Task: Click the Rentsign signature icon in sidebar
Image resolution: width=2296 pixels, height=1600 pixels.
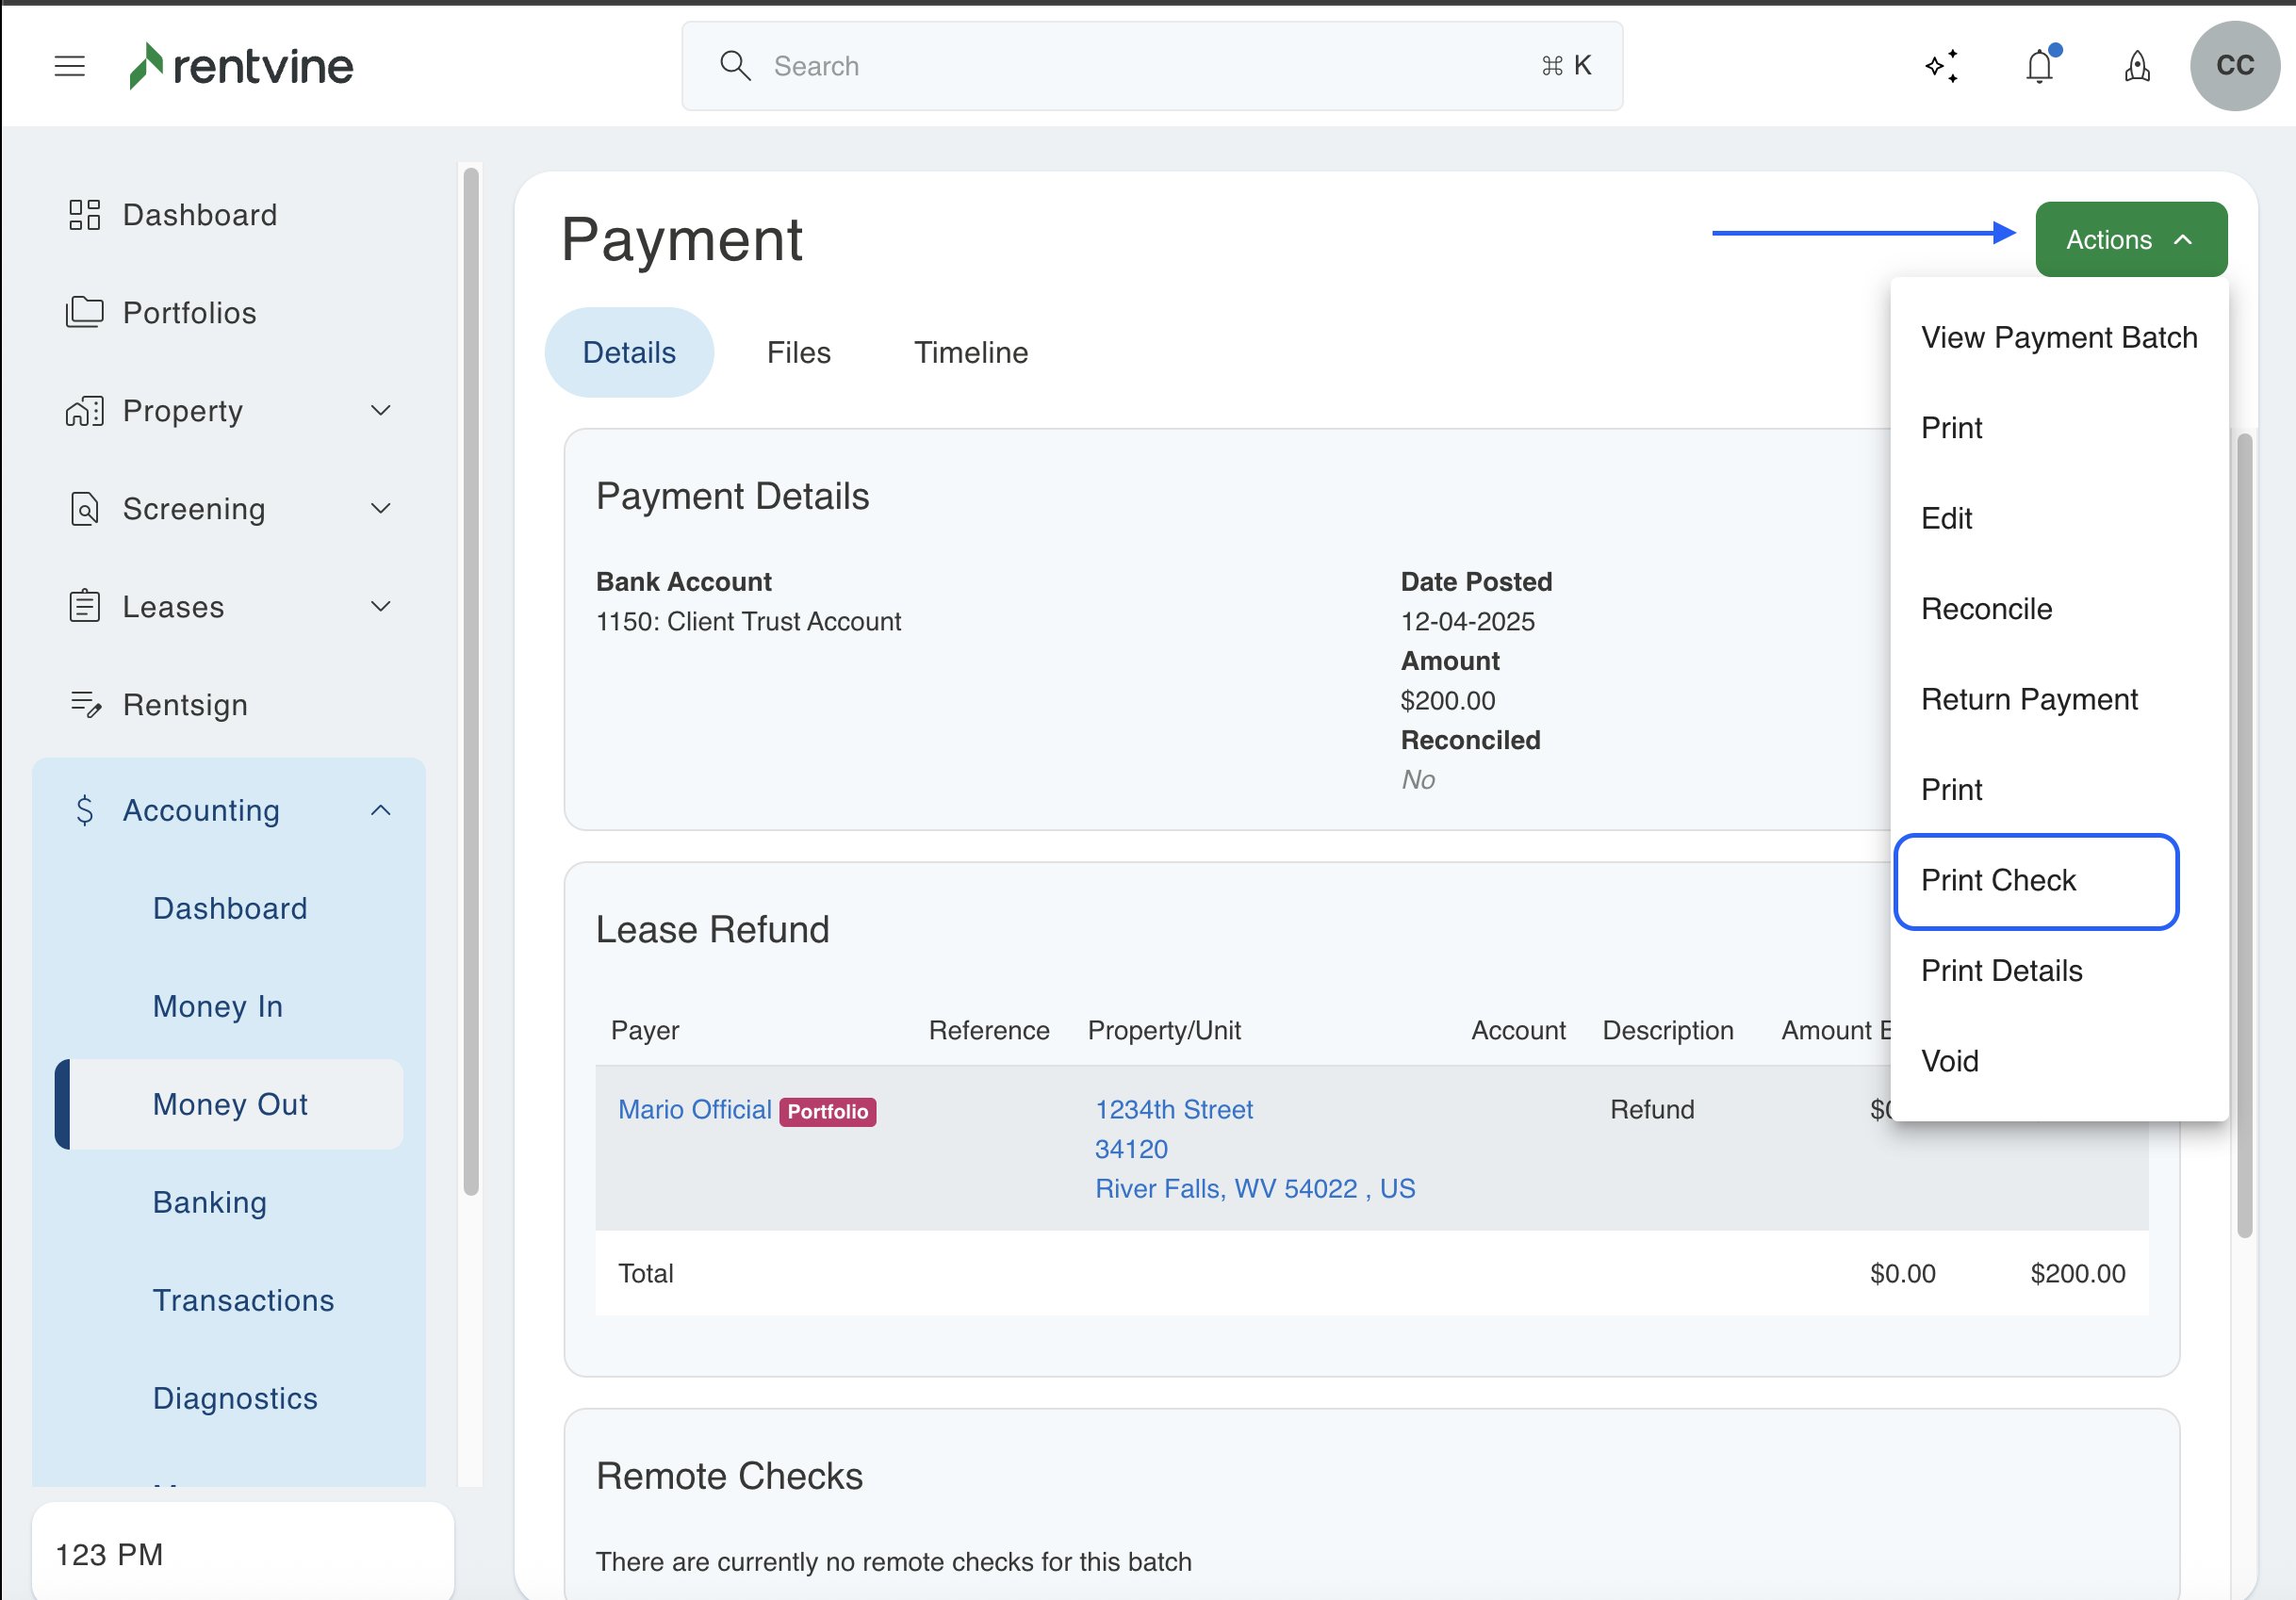Action: pos(85,704)
